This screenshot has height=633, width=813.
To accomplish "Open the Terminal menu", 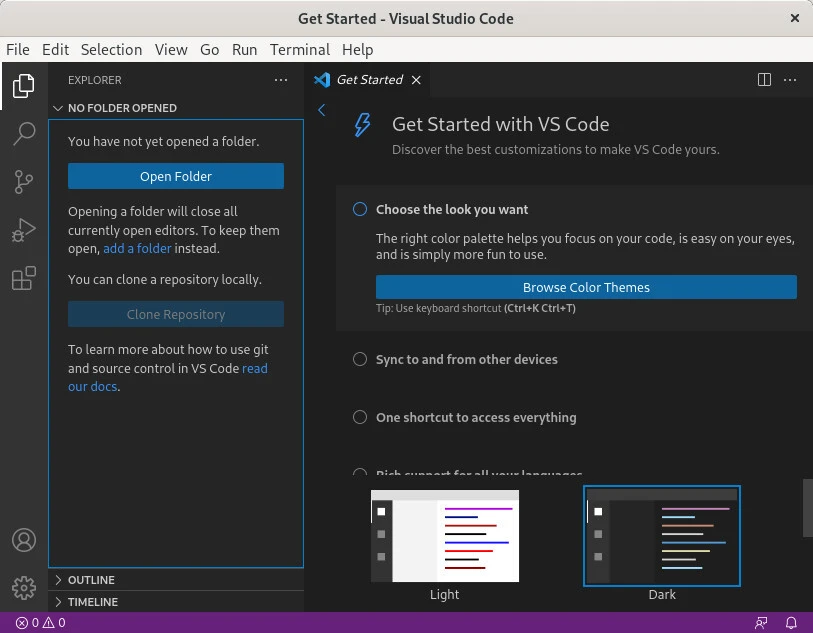I will point(299,50).
